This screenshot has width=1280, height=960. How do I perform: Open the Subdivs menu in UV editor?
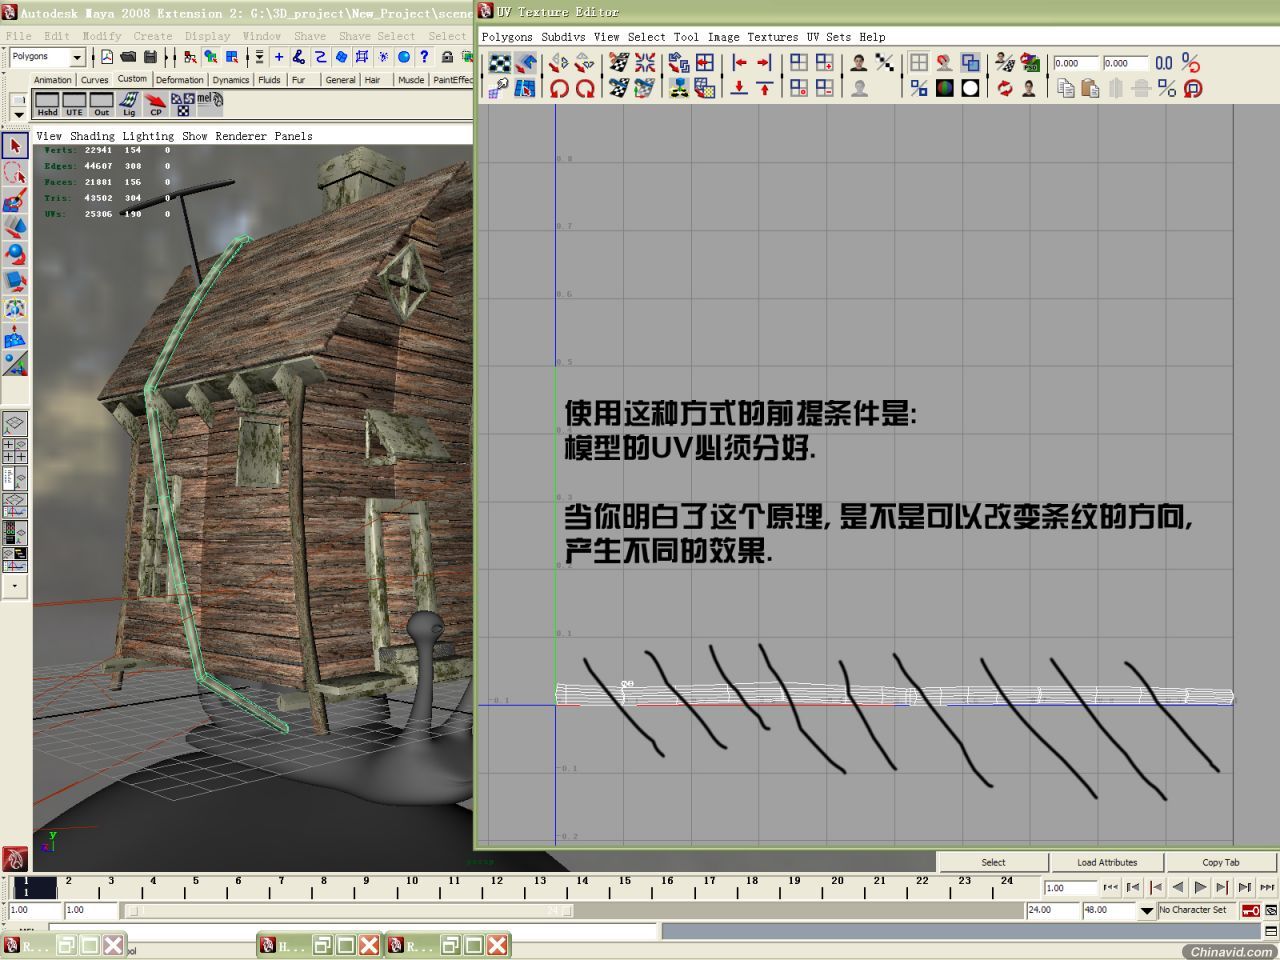[563, 37]
